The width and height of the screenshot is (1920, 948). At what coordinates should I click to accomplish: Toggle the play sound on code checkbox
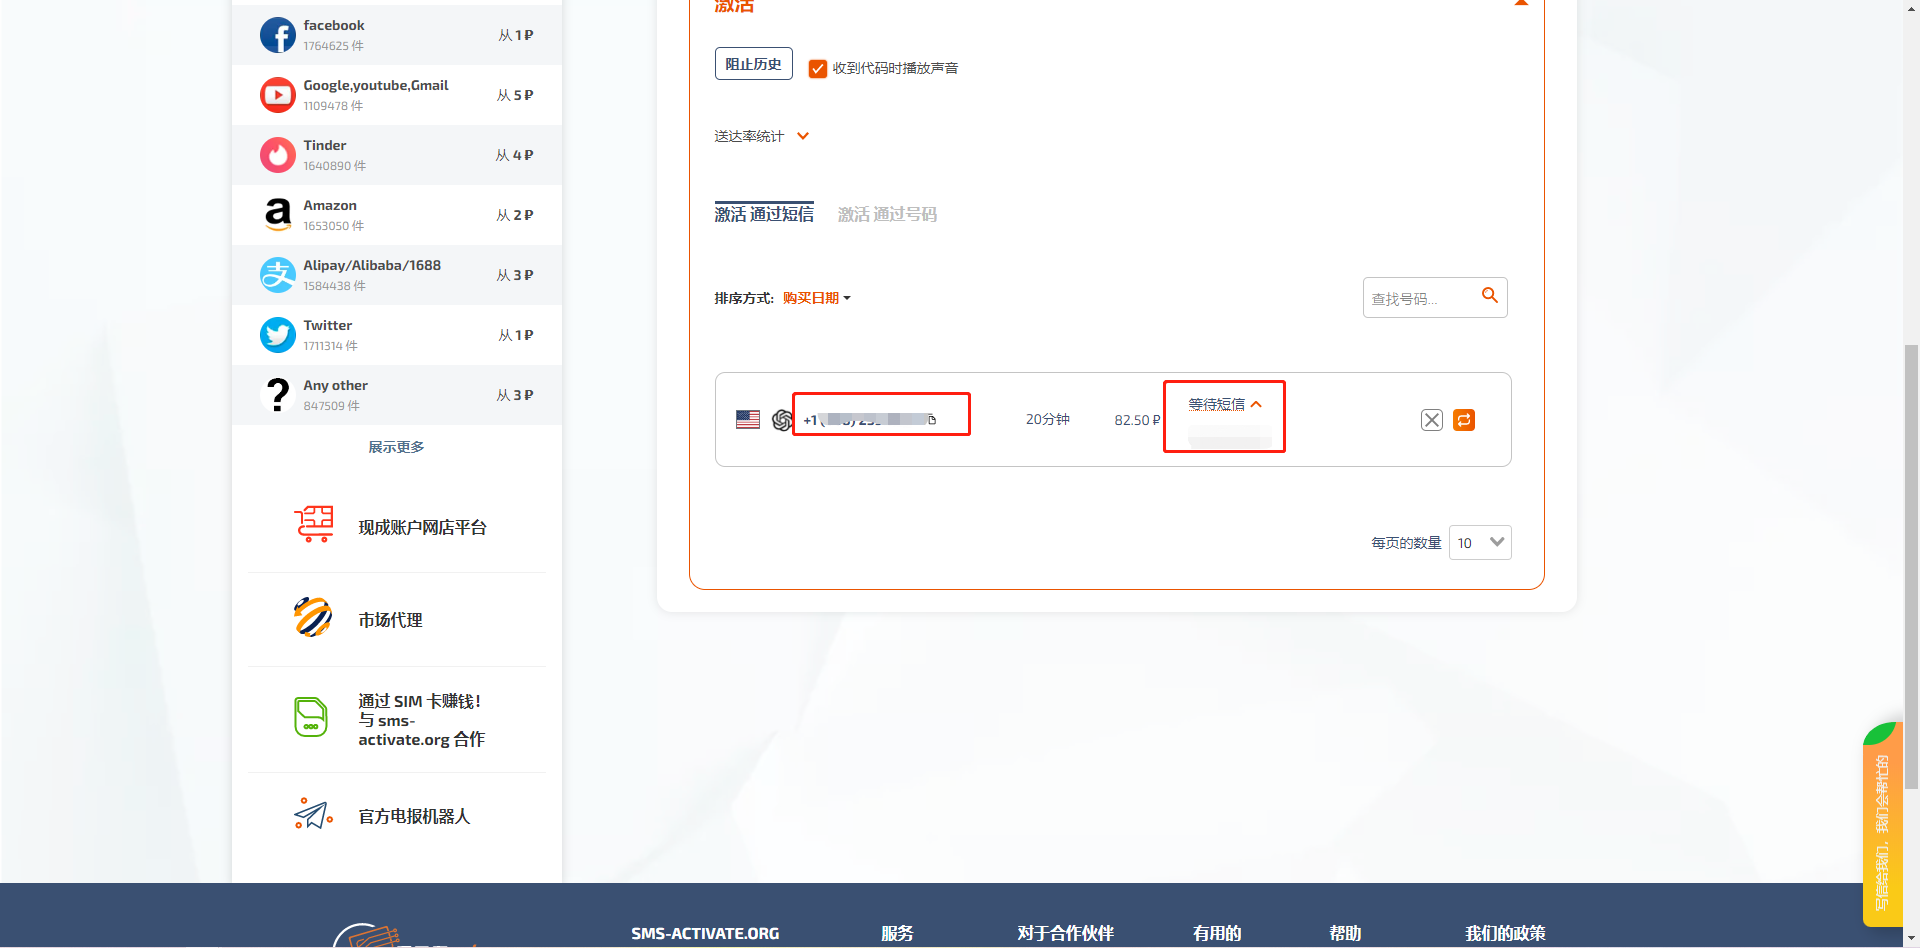point(818,69)
